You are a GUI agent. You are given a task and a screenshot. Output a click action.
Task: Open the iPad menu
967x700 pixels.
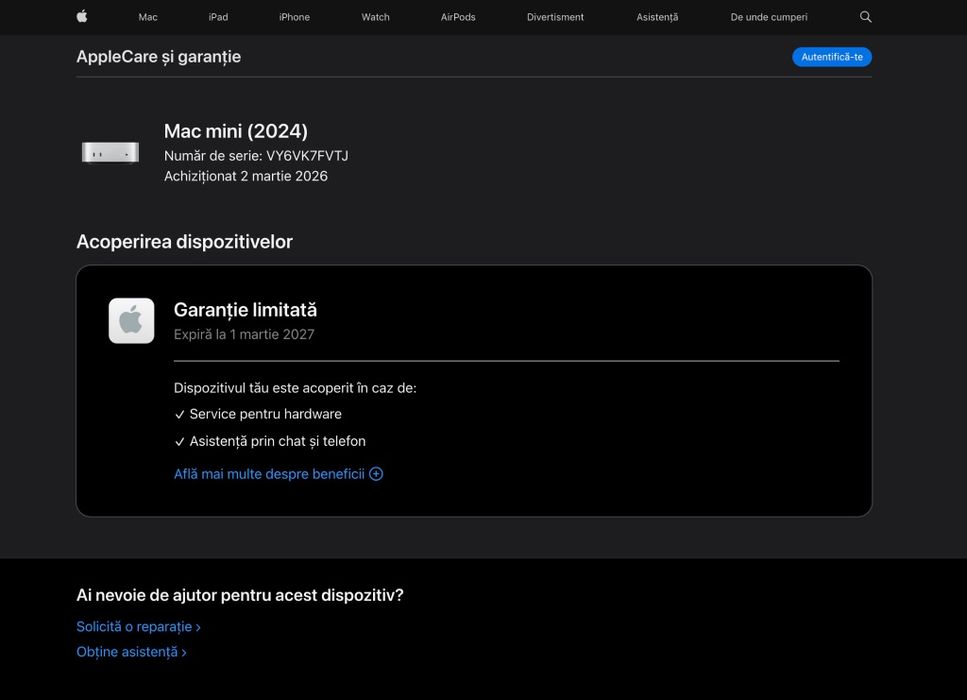(218, 17)
